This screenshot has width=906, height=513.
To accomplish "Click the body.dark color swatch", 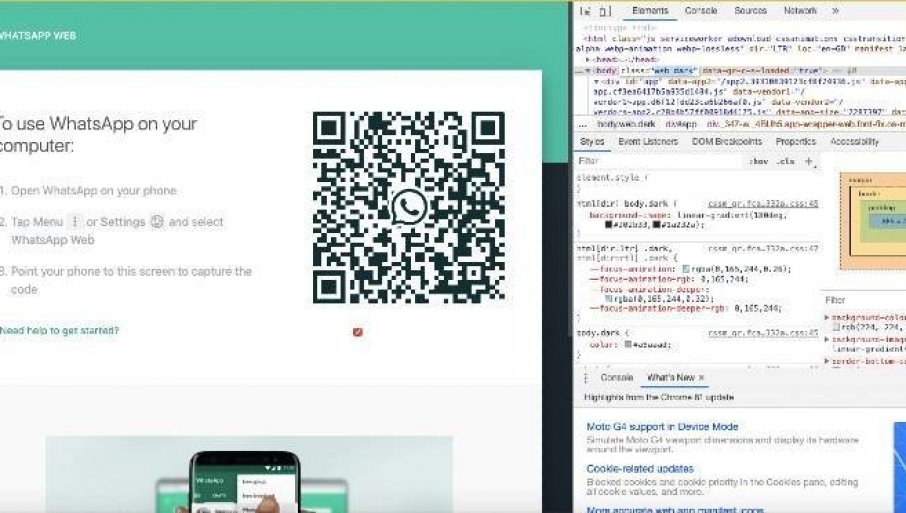I will pyautogui.click(x=627, y=345).
